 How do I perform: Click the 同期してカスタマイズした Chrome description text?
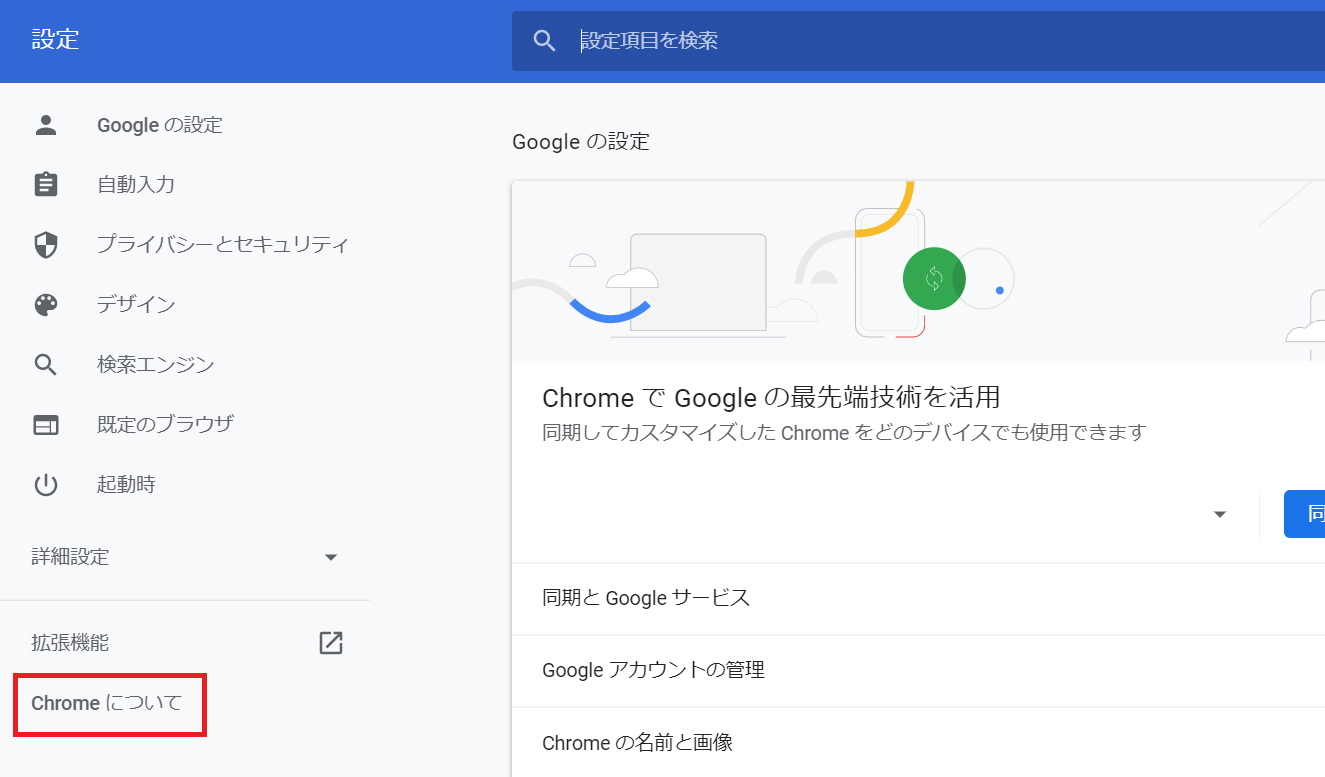click(844, 433)
